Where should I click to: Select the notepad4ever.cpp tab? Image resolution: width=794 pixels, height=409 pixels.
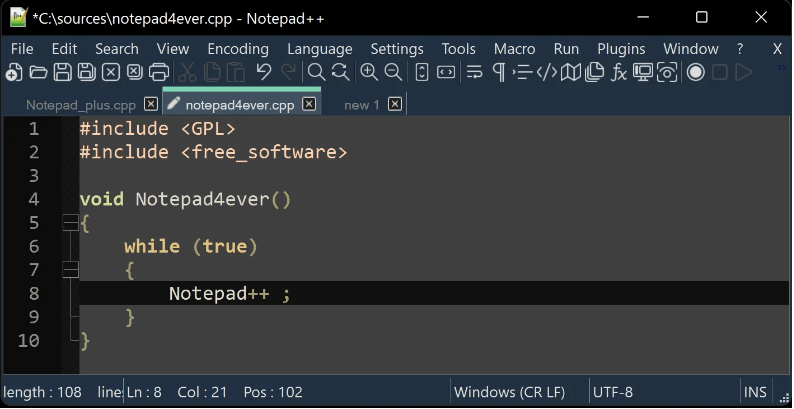[240, 105]
